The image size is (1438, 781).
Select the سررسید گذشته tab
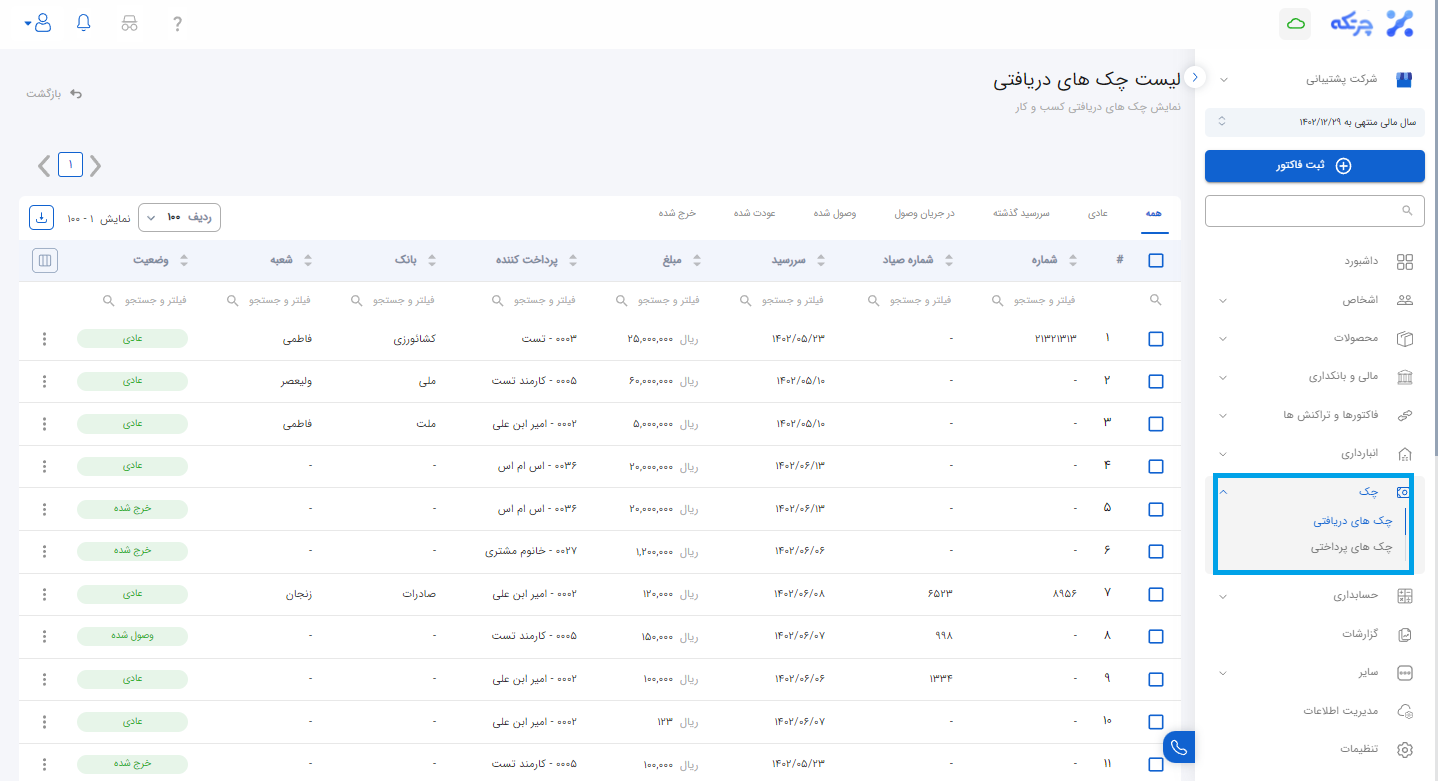[x=1020, y=214]
